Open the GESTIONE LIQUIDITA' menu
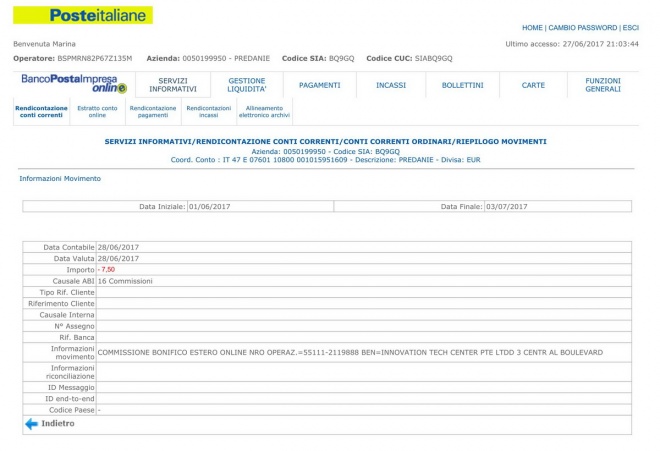This screenshot has width=660, height=451. (x=247, y=85)
